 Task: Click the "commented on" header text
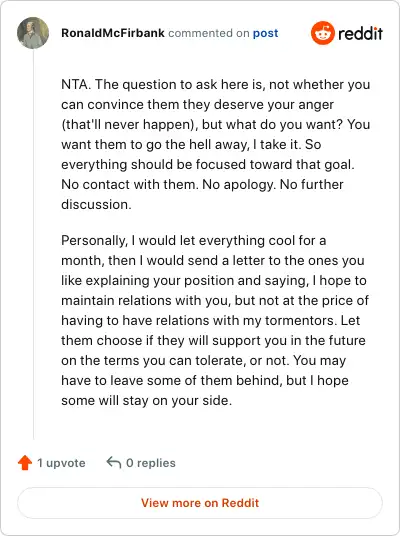(x=209, y=33)
